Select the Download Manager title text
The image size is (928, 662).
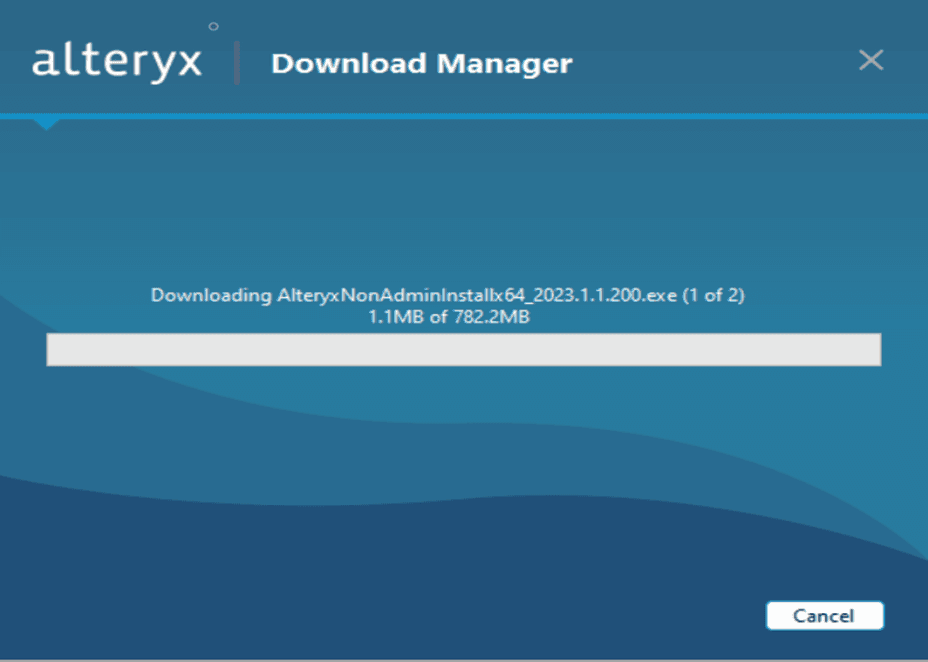pyautogui.click(x=421, y=64)
